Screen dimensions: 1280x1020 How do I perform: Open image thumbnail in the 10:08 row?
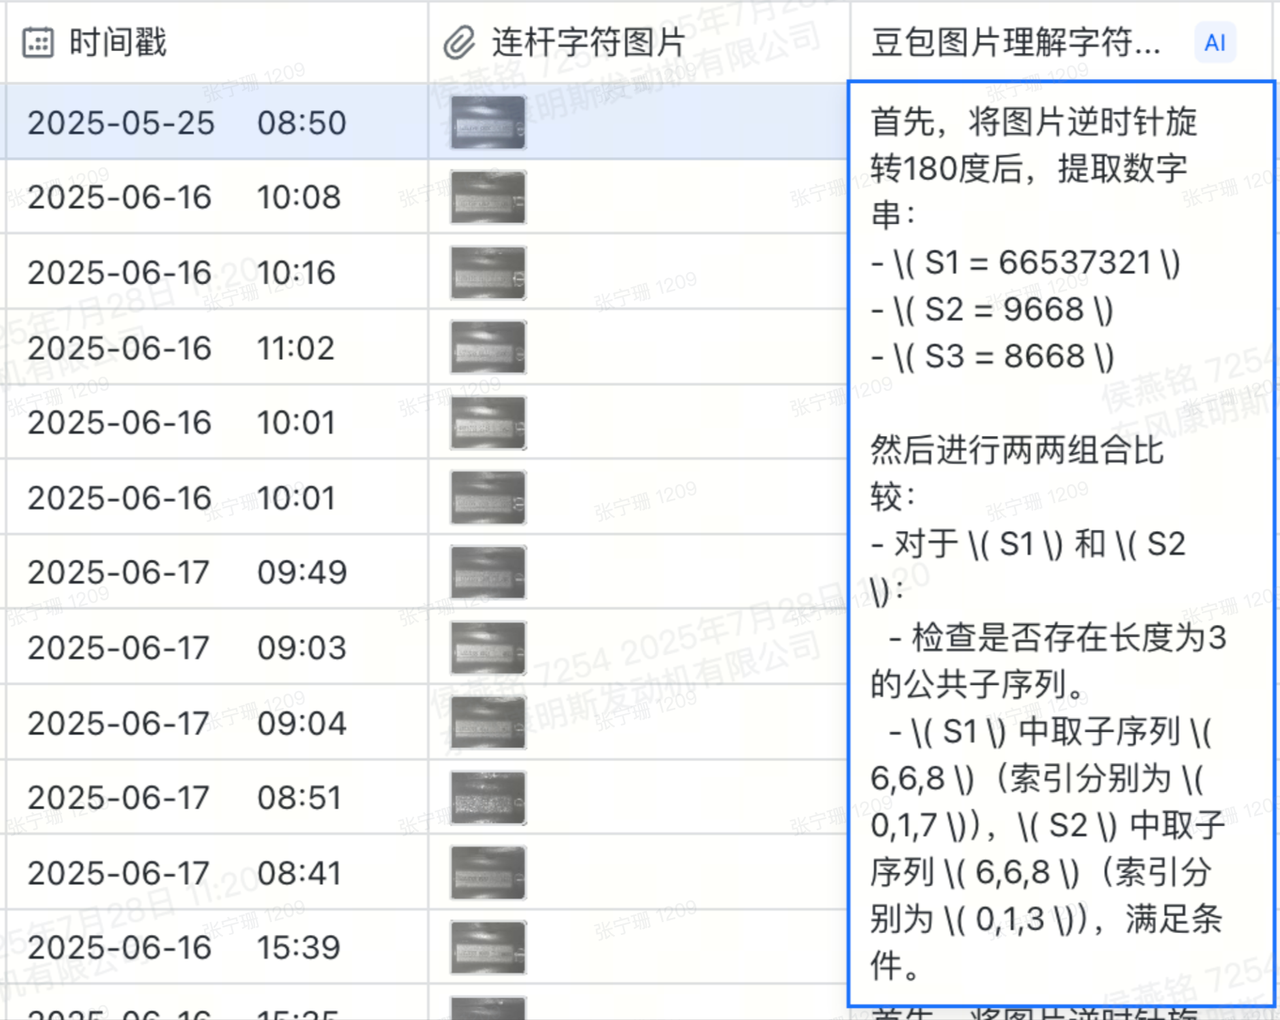[x=488, y=198]
